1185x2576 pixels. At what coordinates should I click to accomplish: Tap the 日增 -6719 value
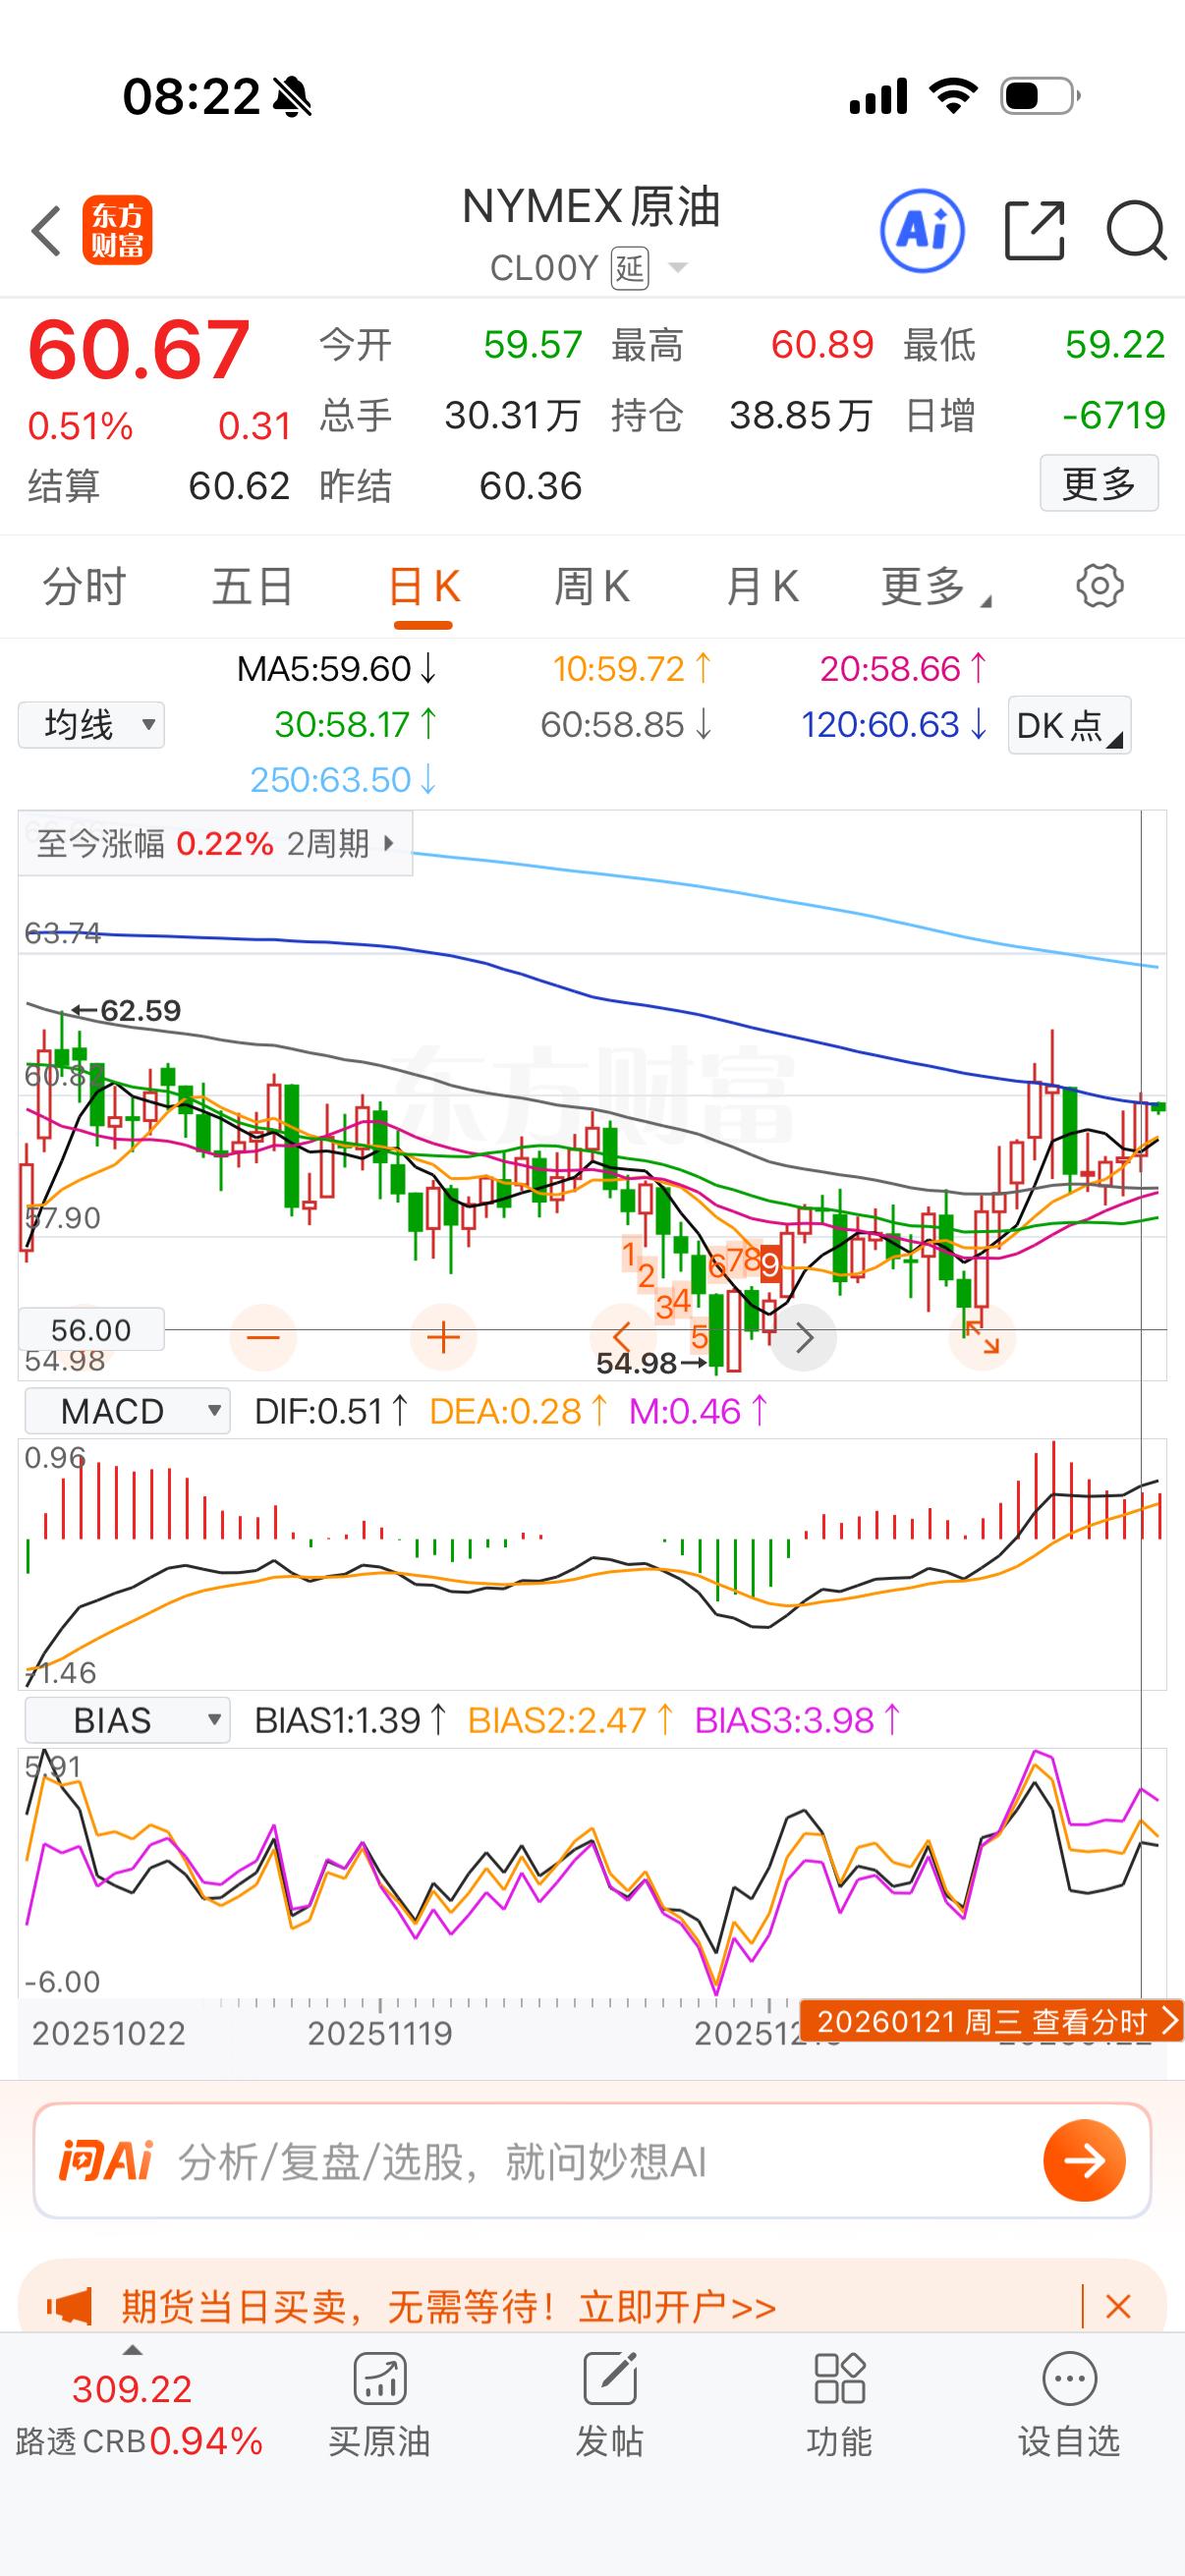tap(1114, 415)
